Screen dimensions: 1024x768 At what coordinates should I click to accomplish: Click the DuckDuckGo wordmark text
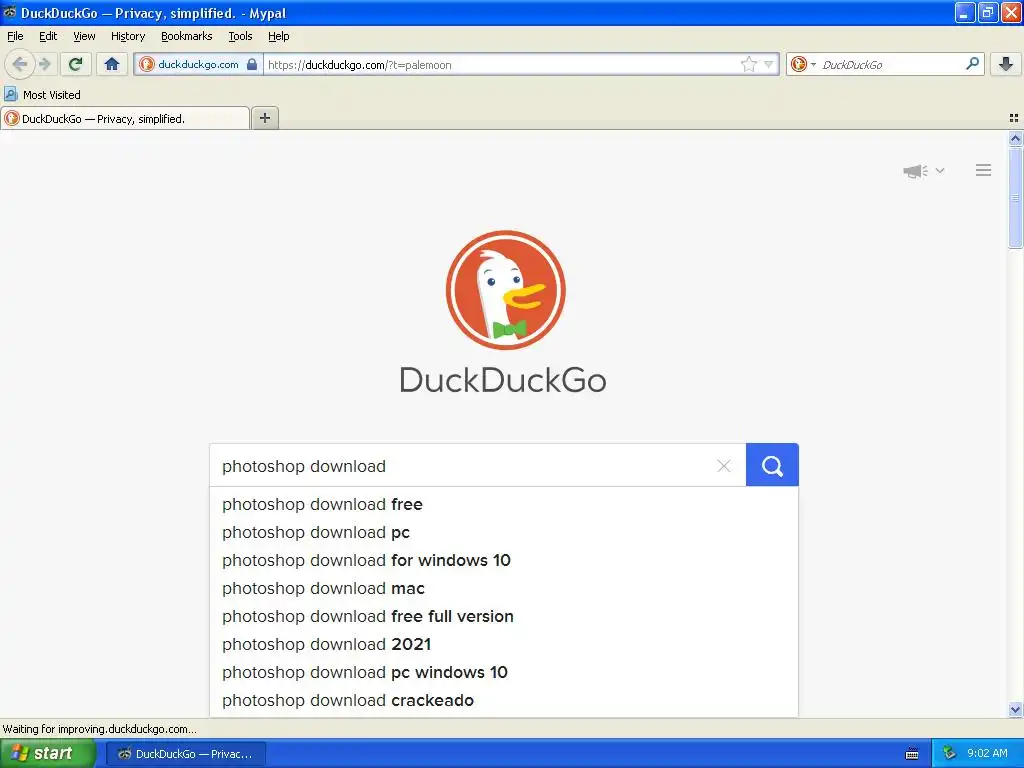click(x=503, y=380)
